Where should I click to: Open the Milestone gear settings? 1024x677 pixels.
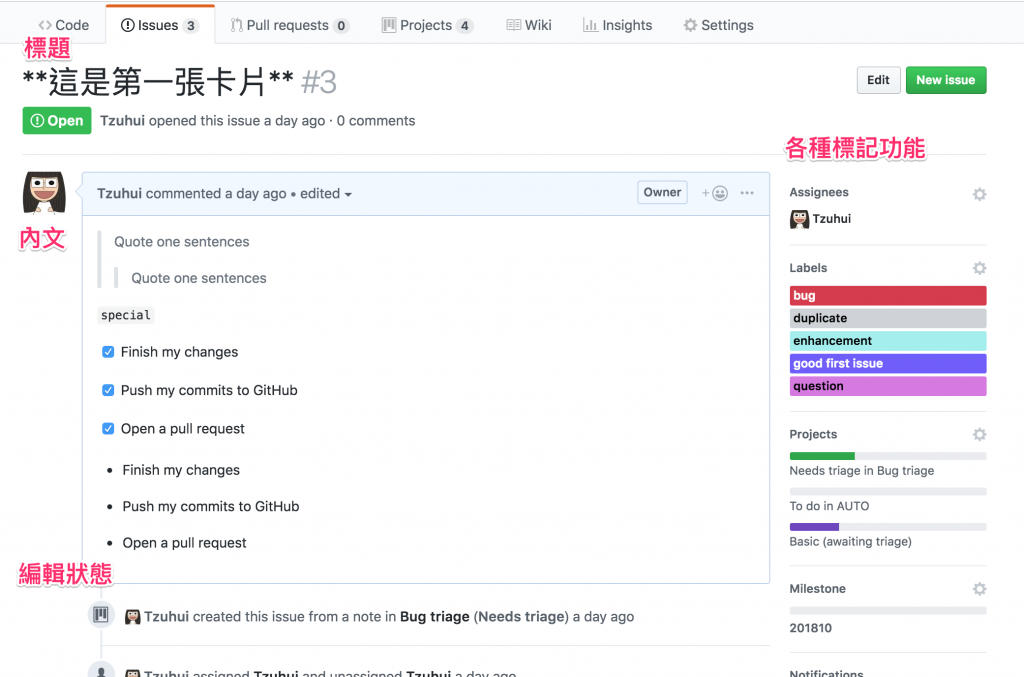pyautogui.click(x=979, y=589)
